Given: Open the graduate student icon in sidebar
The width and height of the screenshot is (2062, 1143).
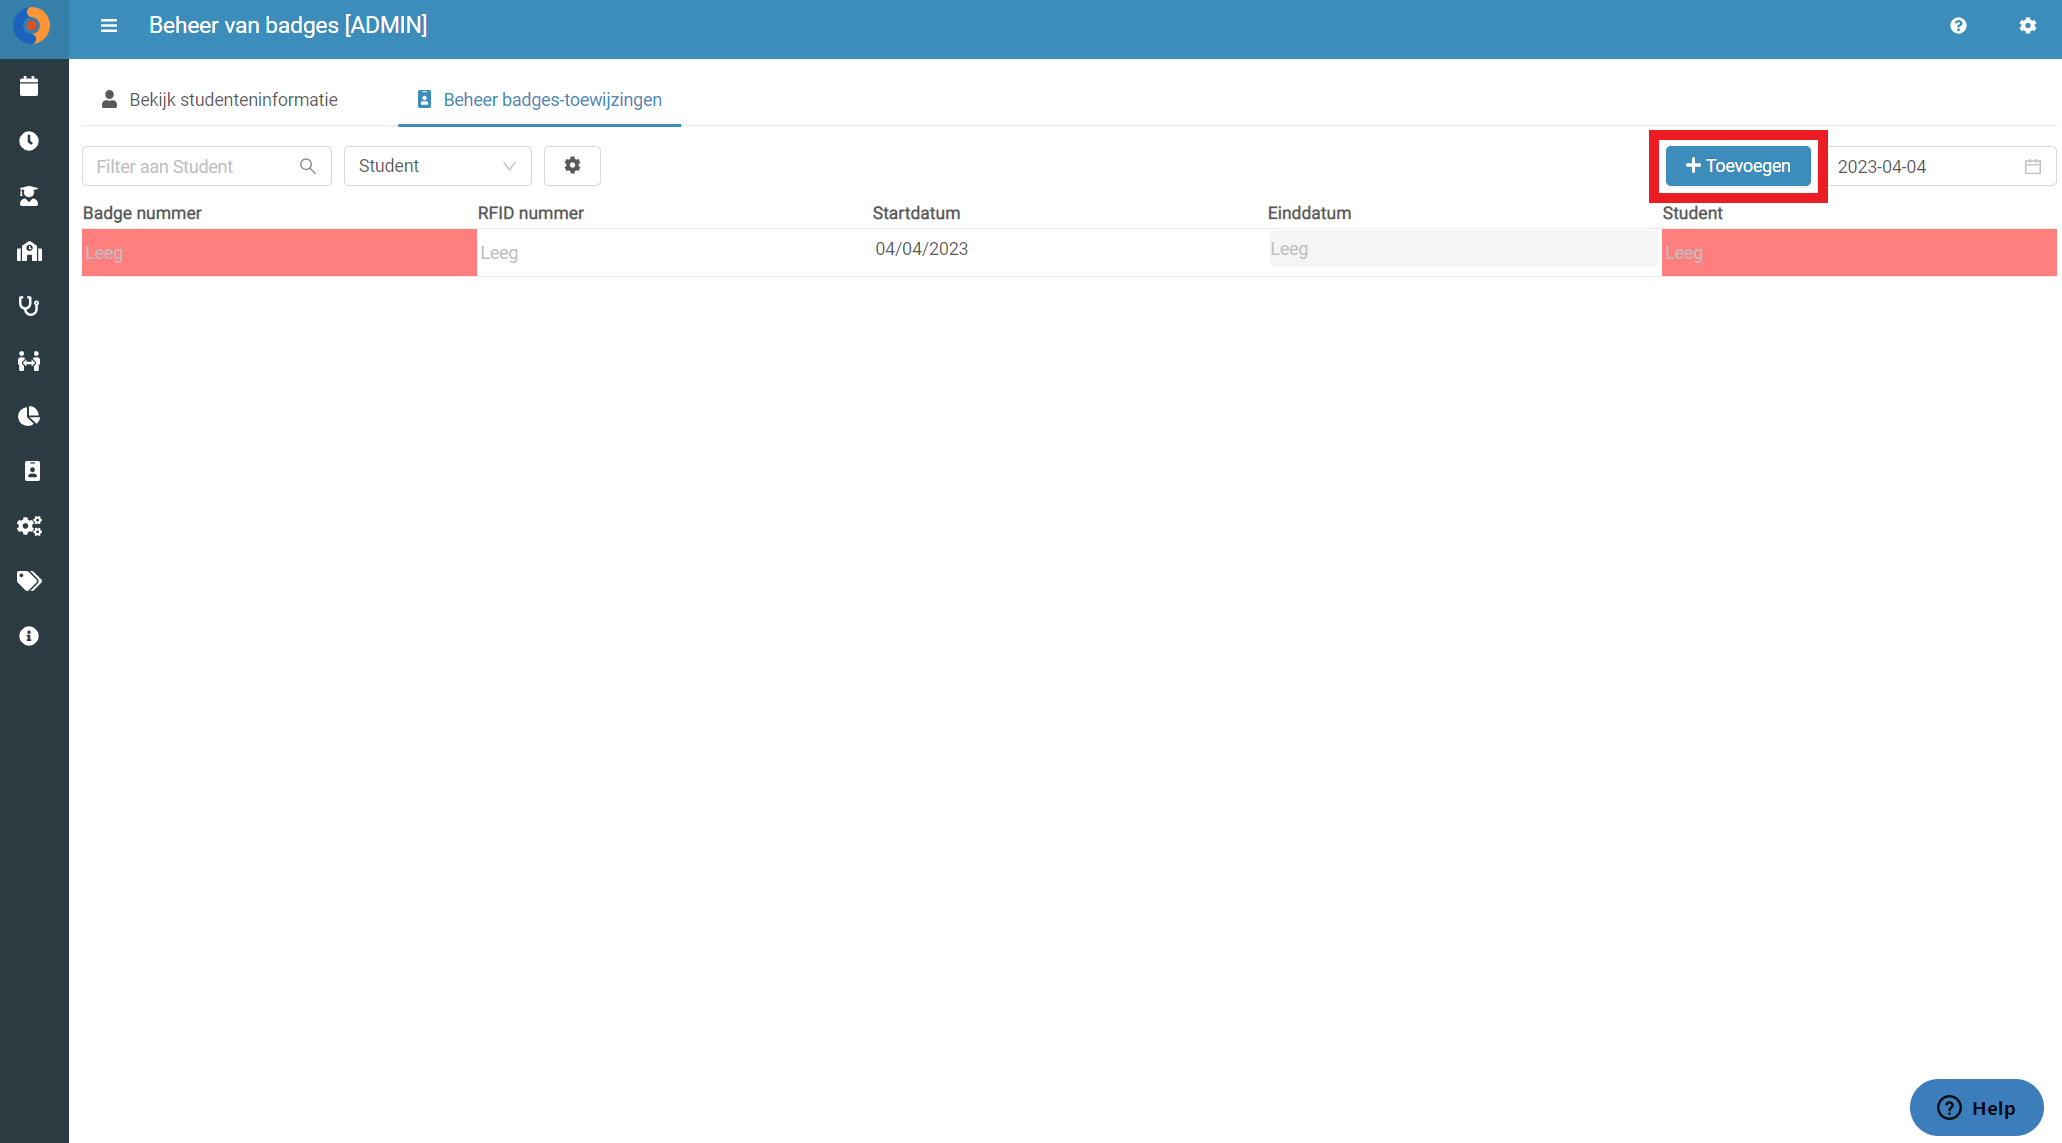Looking at the screenshot, I should click(x=29, y=196).
